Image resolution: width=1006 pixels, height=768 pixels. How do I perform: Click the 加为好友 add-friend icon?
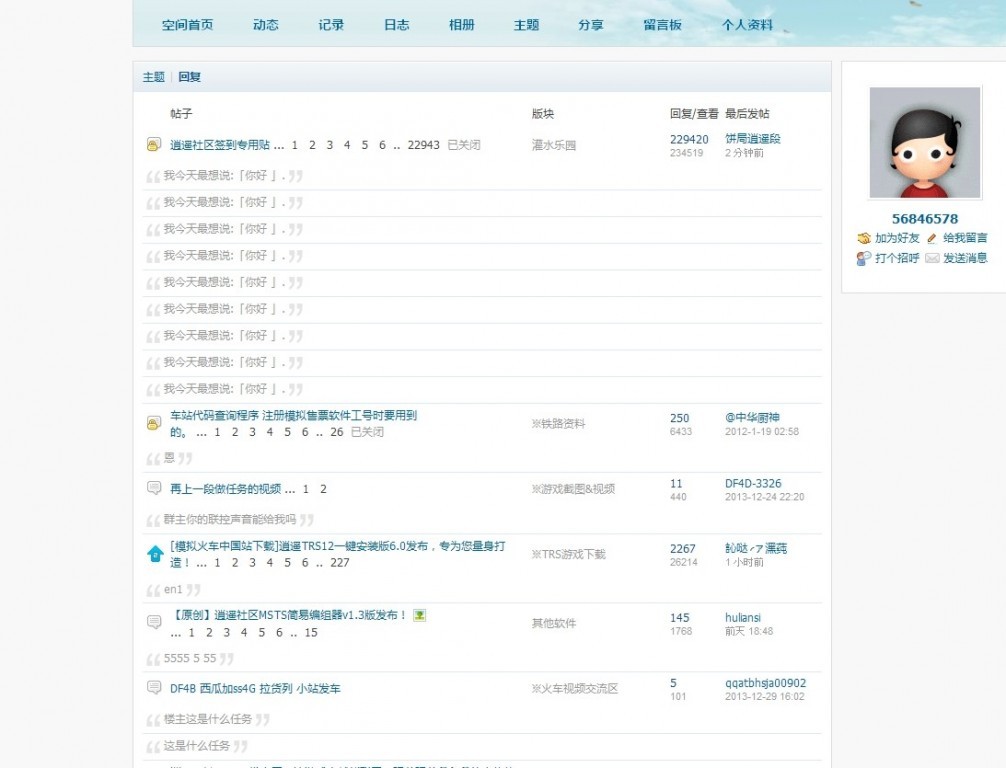[x=864, y=238]
